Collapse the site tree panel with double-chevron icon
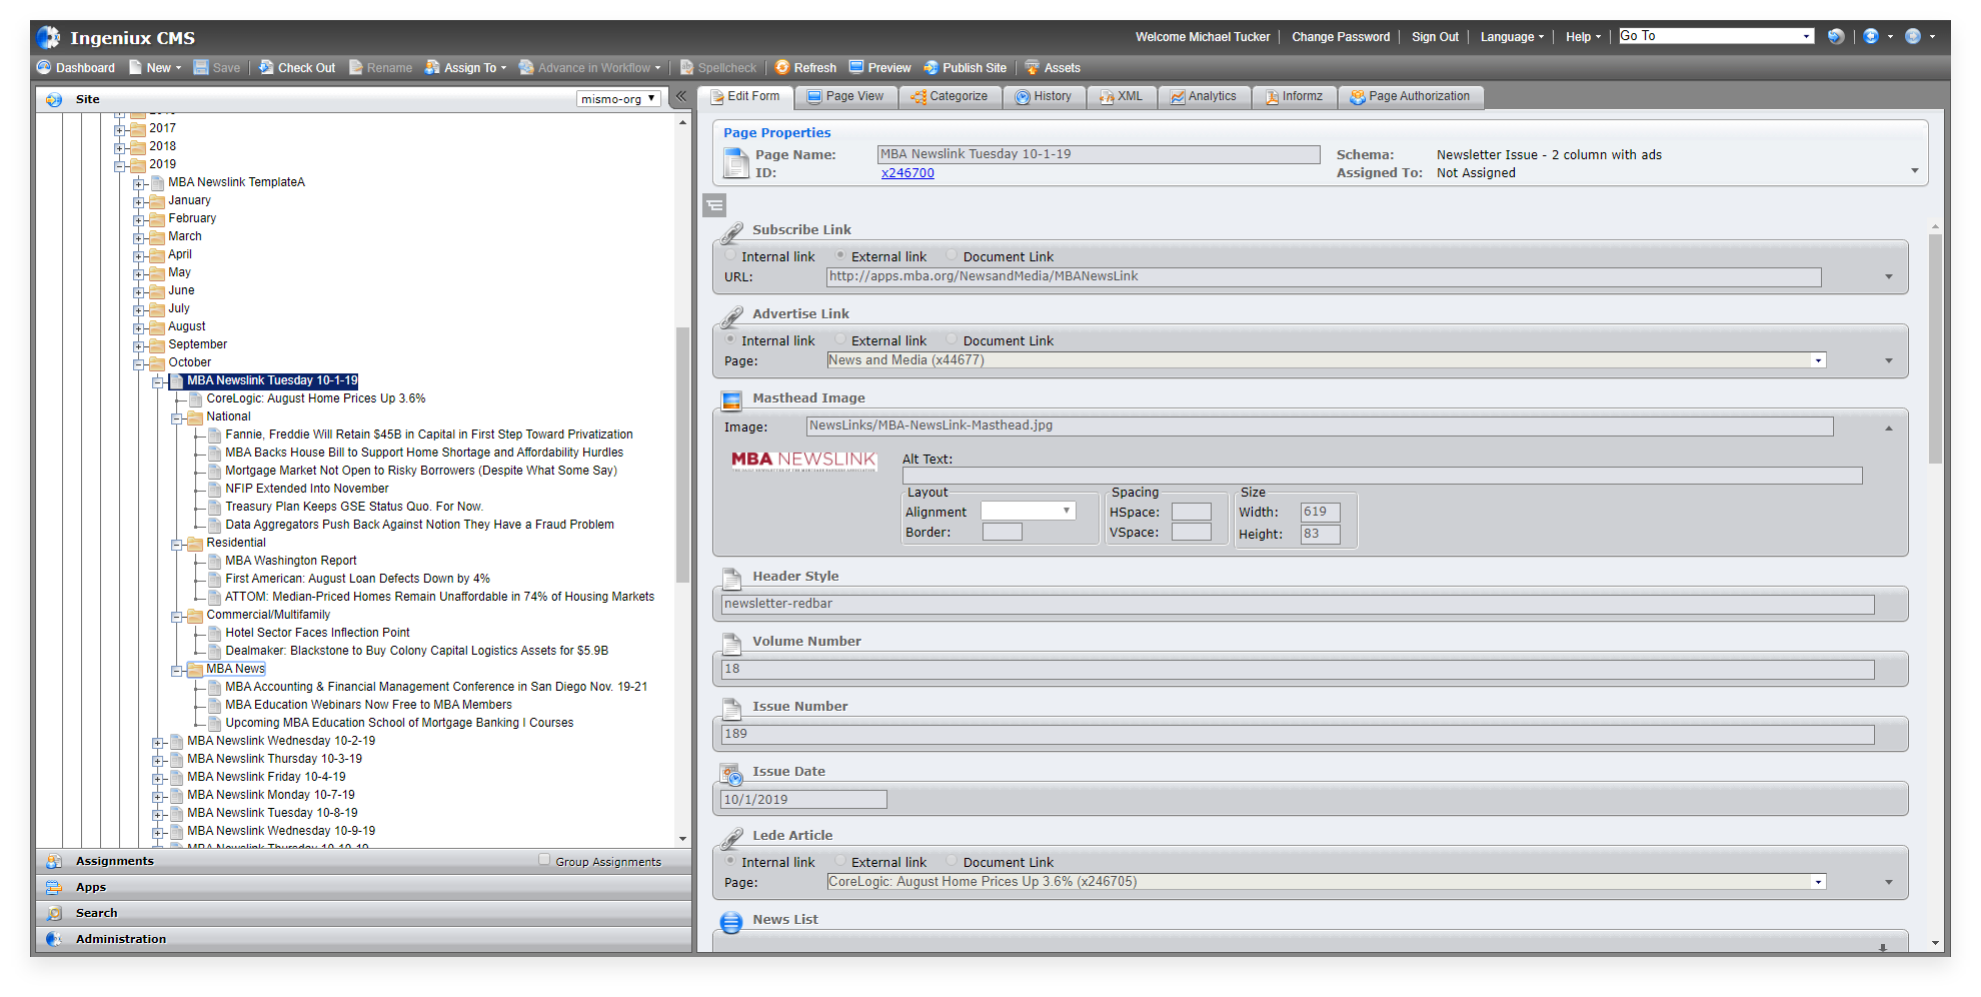The height and width of the screenshot is (997, 1981). (681, 97)
